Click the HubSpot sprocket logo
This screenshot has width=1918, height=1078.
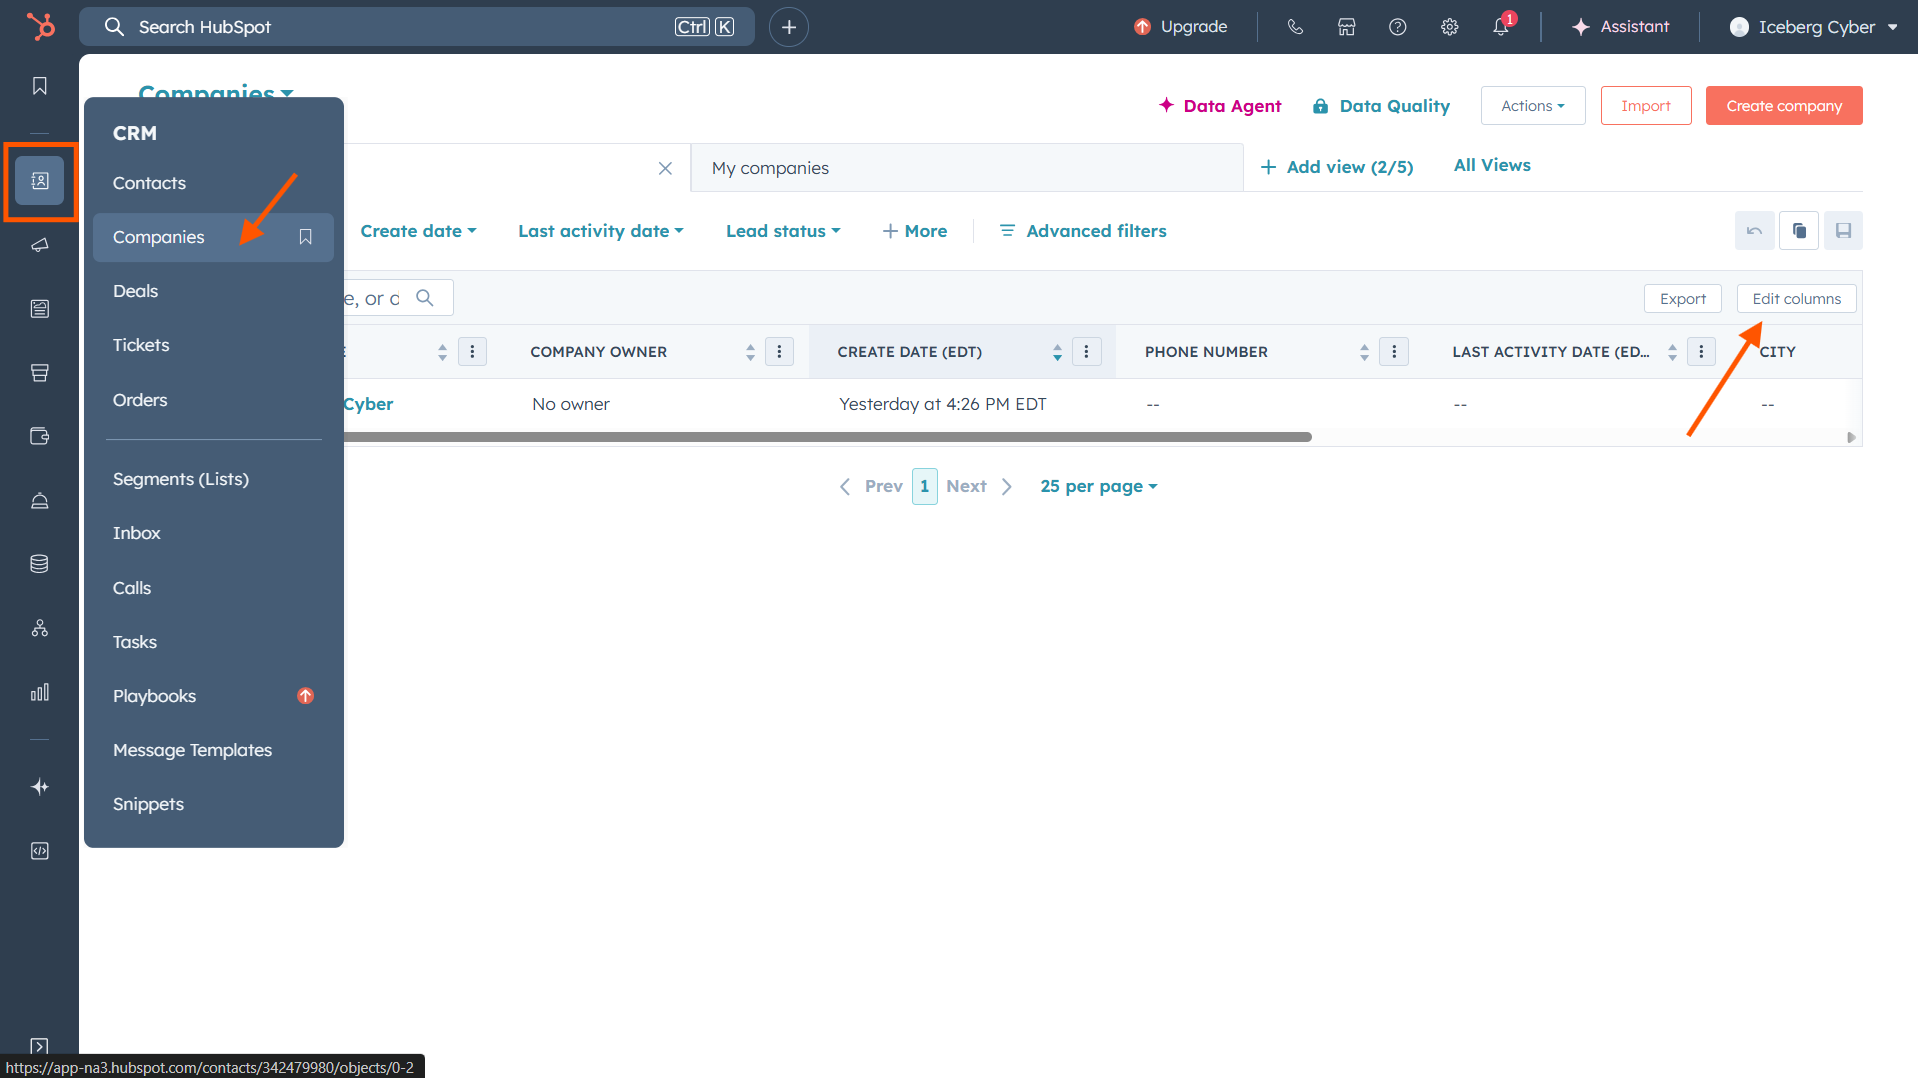40,26
